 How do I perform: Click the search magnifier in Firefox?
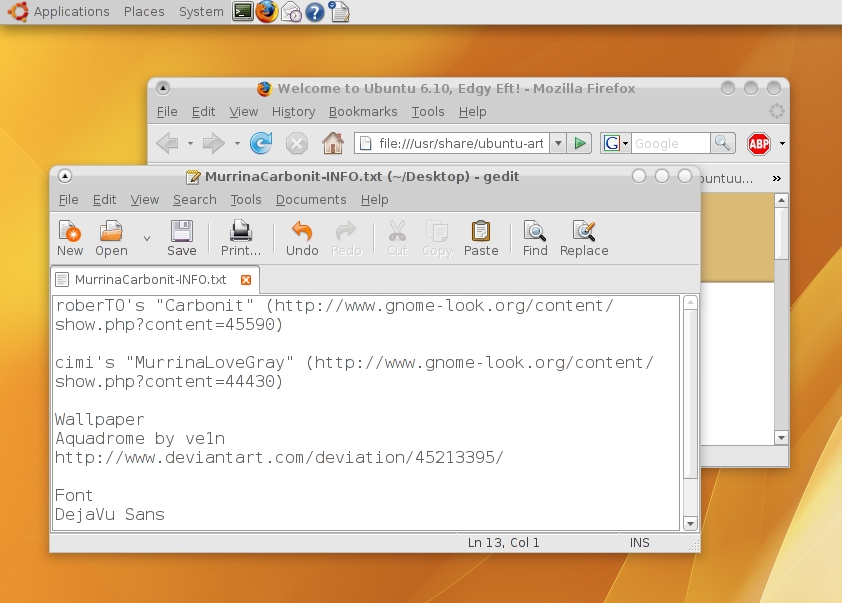[x=722, y=143]
